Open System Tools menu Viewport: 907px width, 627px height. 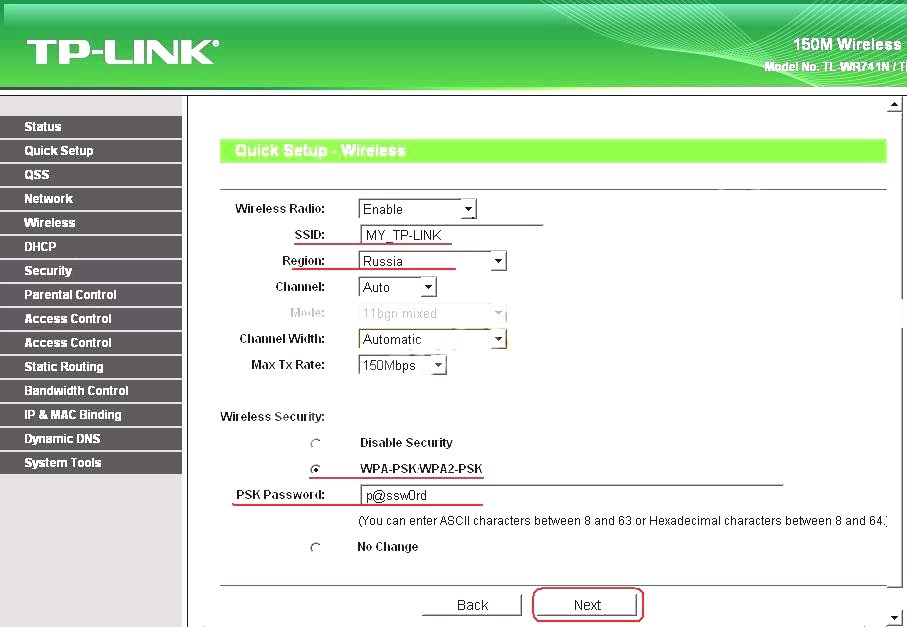pyautogui.click(x=91, y=463)
